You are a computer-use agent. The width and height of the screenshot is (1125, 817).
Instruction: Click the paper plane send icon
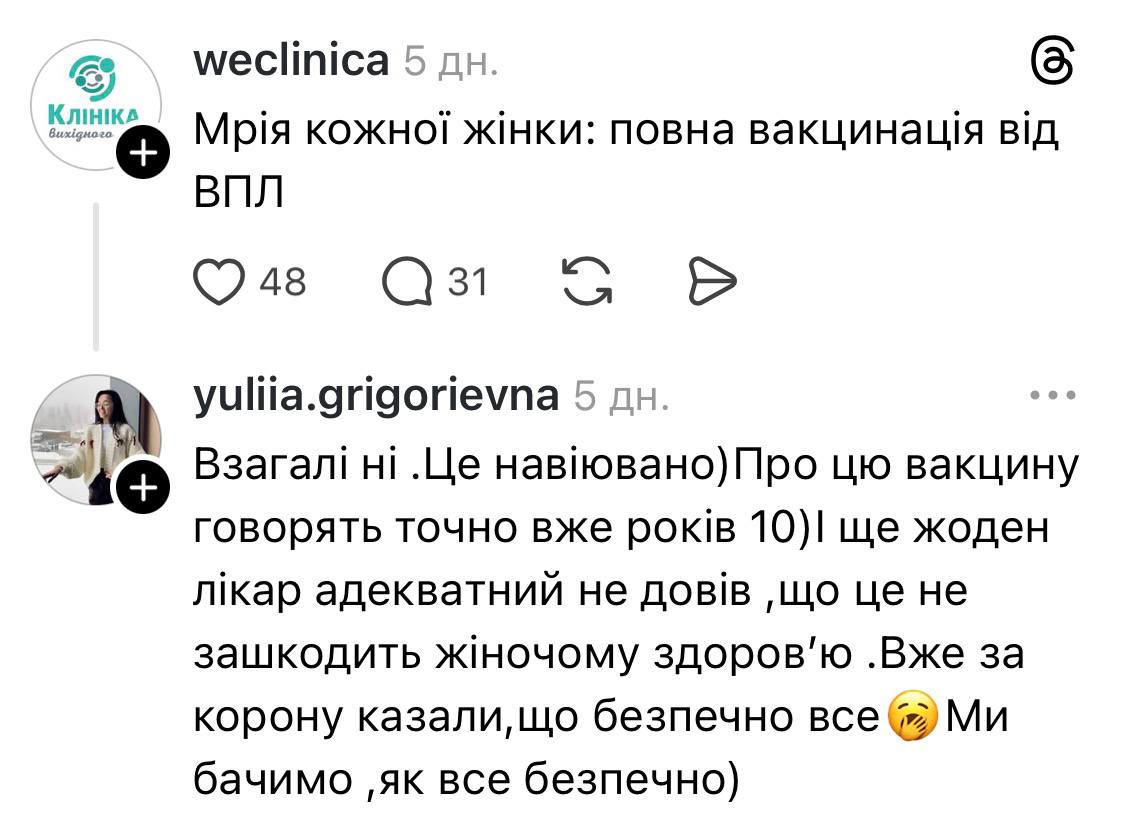click(x=715, y=281)
